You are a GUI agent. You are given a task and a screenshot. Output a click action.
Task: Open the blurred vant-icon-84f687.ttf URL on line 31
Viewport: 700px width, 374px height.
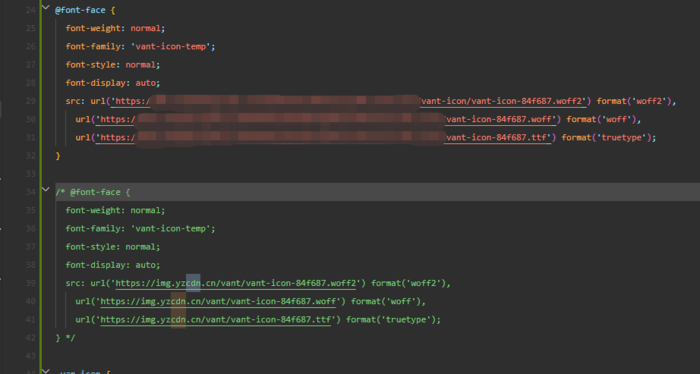325,138
